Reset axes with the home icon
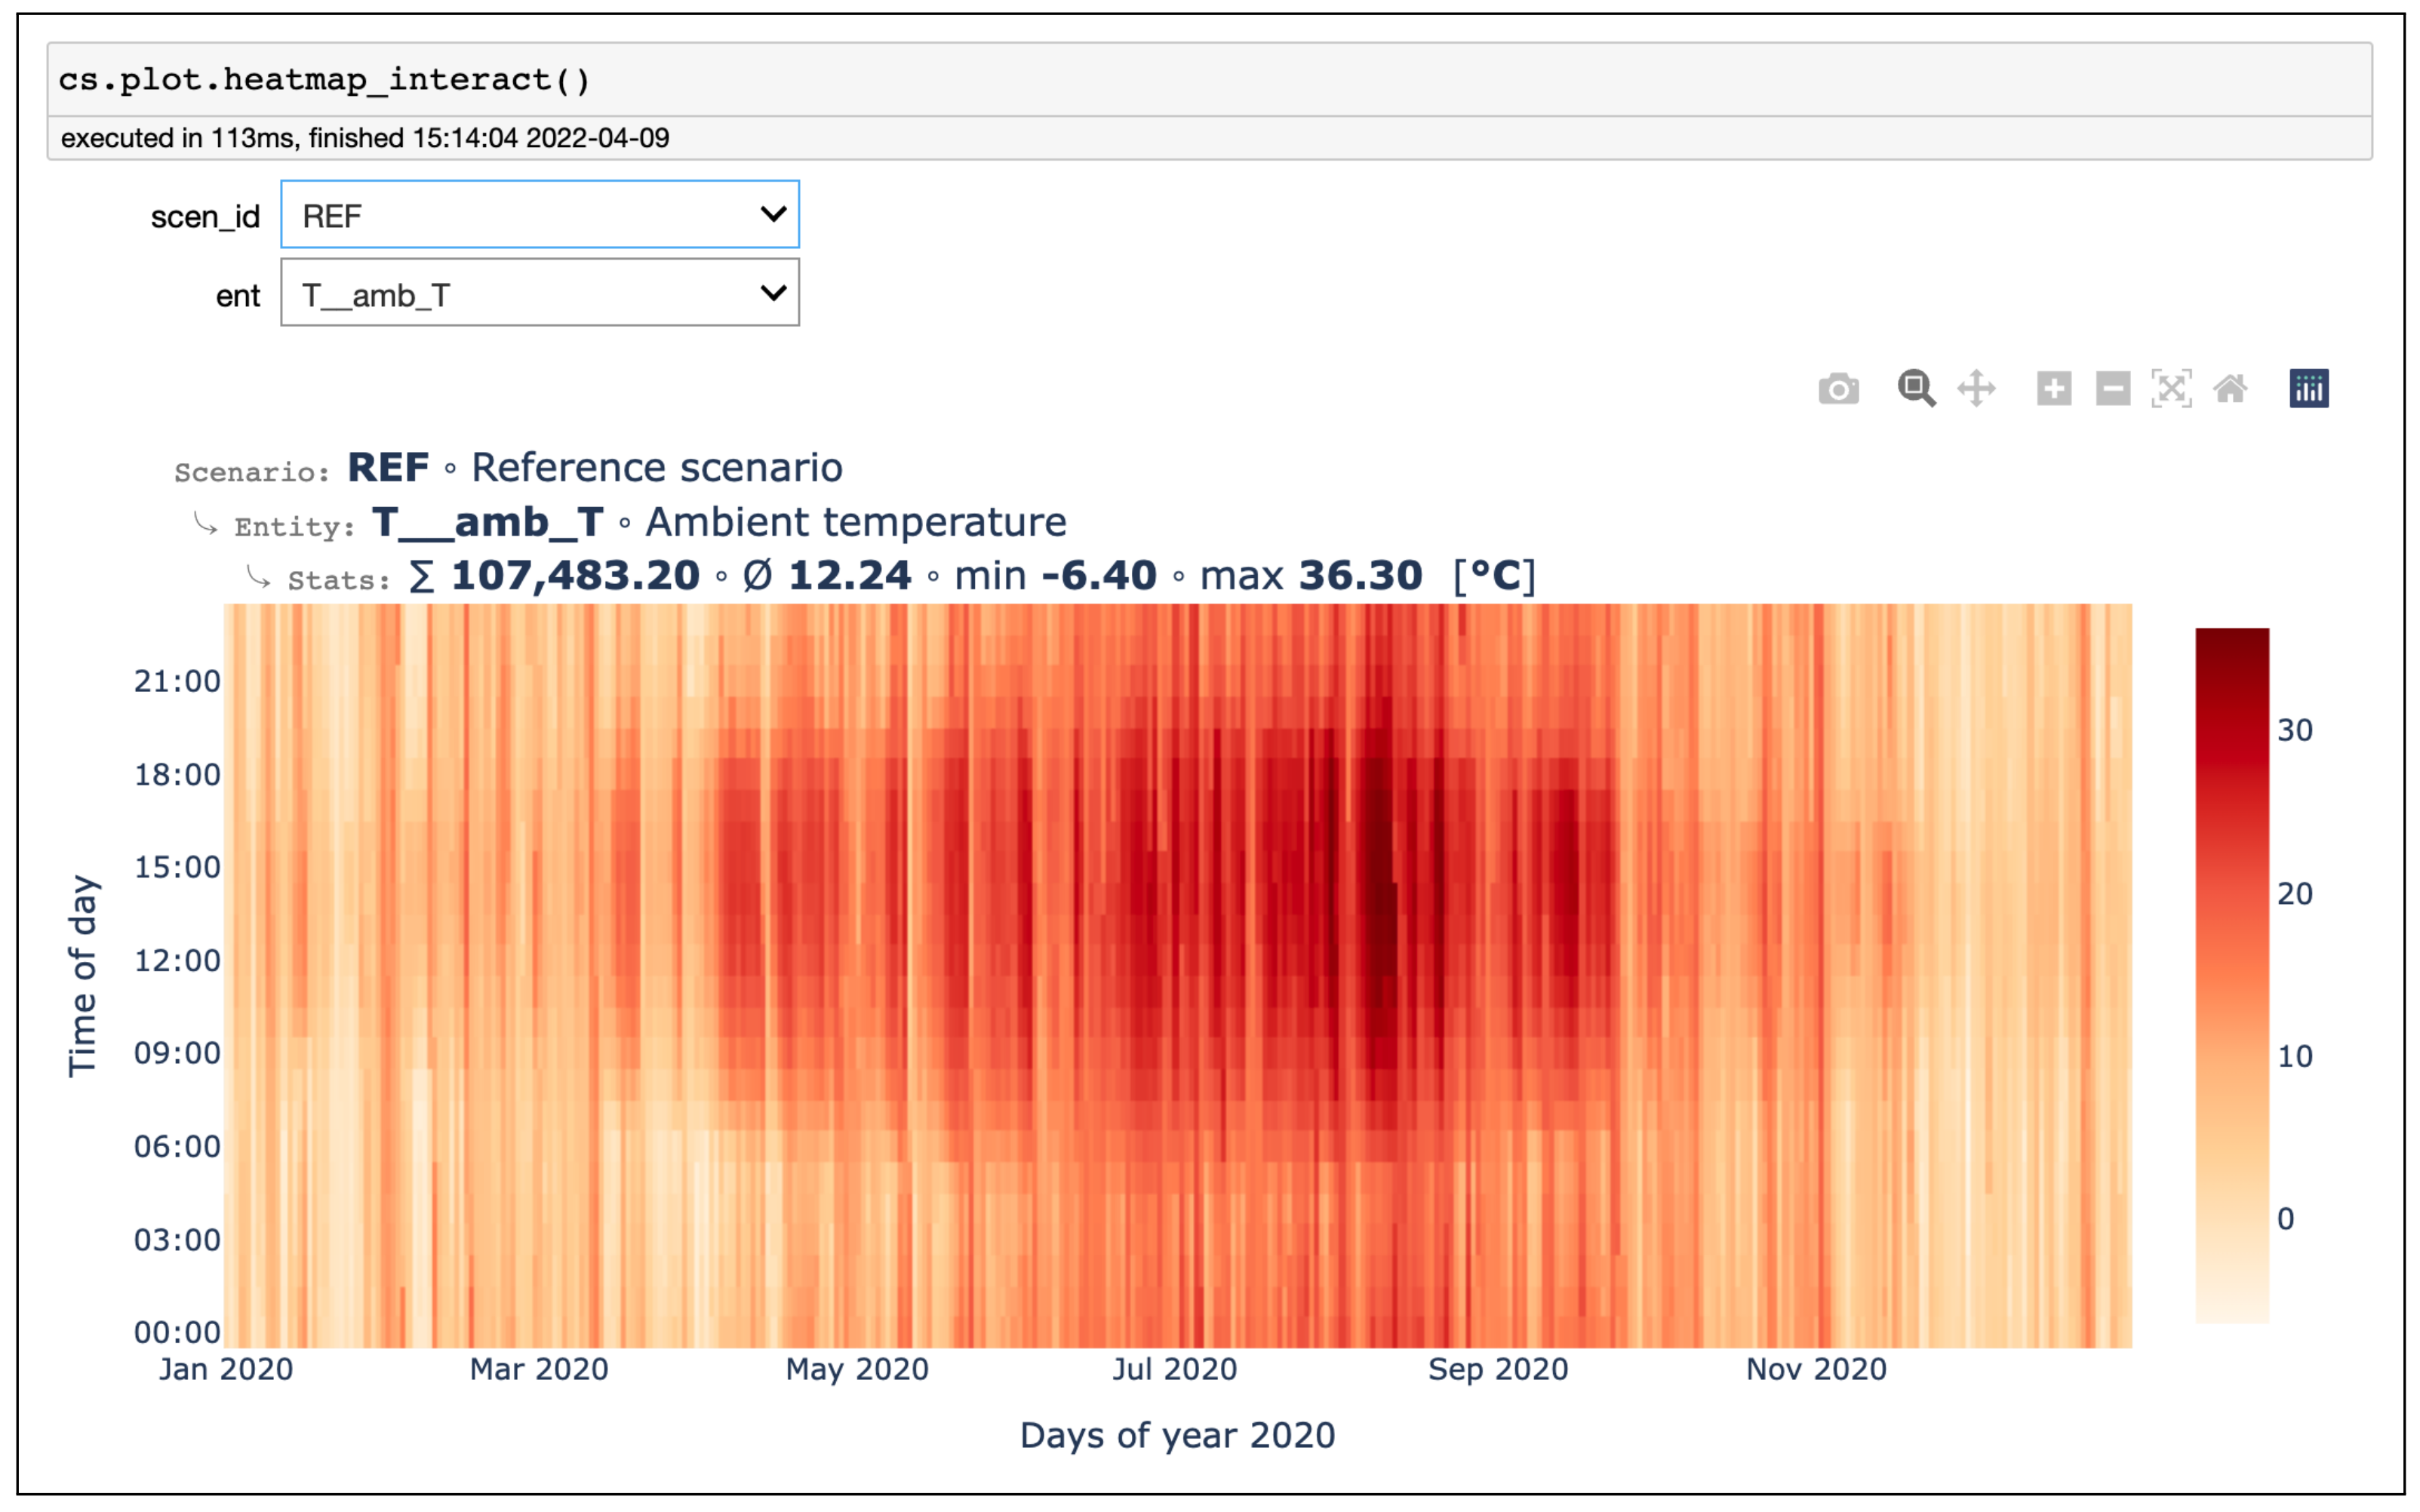 tap(2230, 388)
